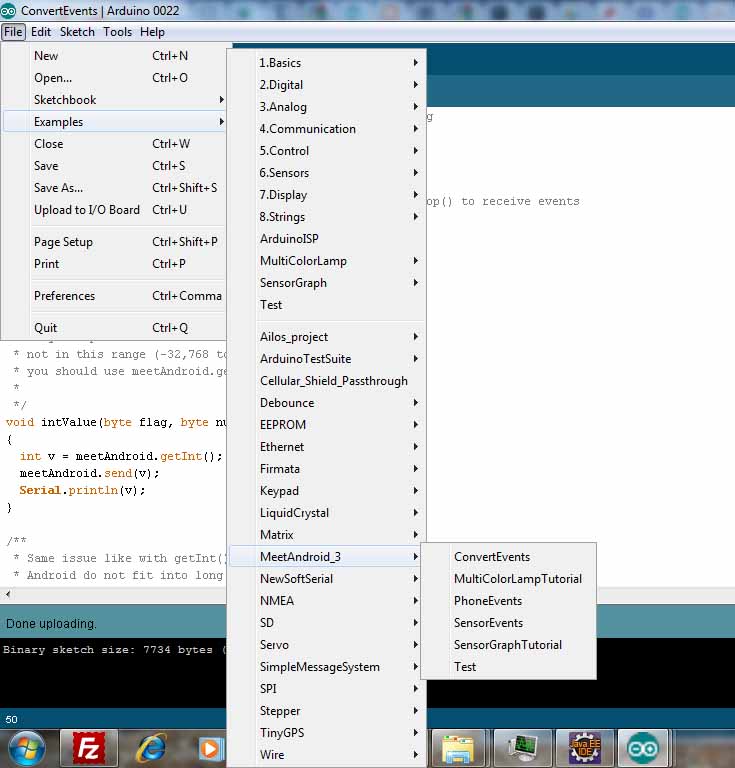735x768 pixels.
Task: Open the File menu
Action: tap(13, 32)
